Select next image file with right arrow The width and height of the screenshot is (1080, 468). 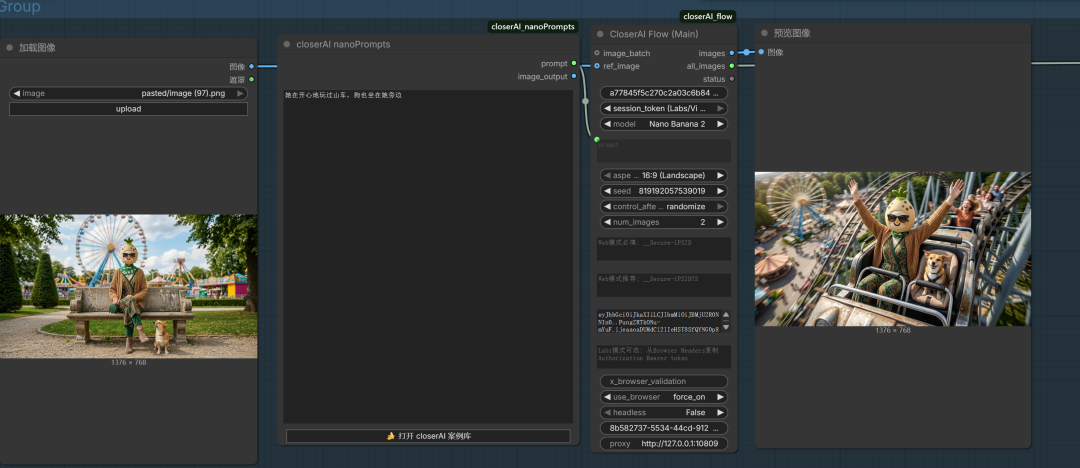tap(240, 93)
